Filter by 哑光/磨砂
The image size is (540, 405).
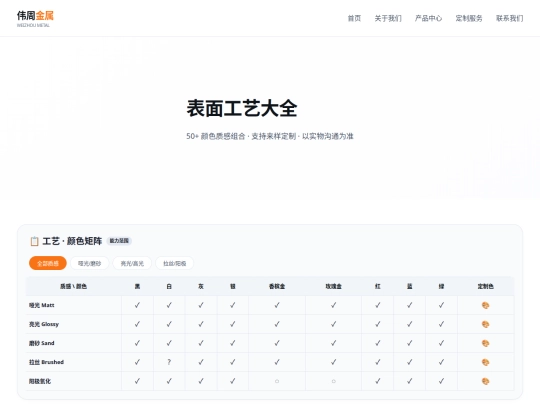point(90,263)
